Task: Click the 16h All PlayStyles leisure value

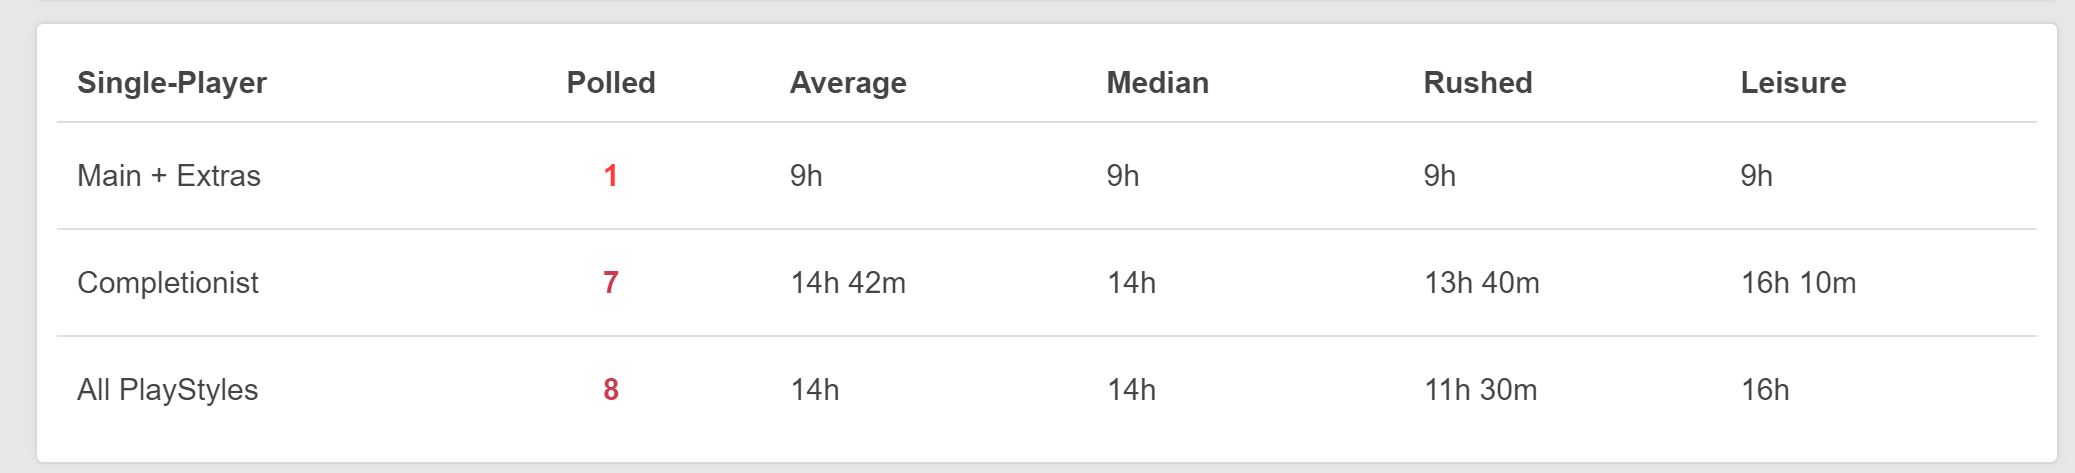Action: [x=1765, y=390]
